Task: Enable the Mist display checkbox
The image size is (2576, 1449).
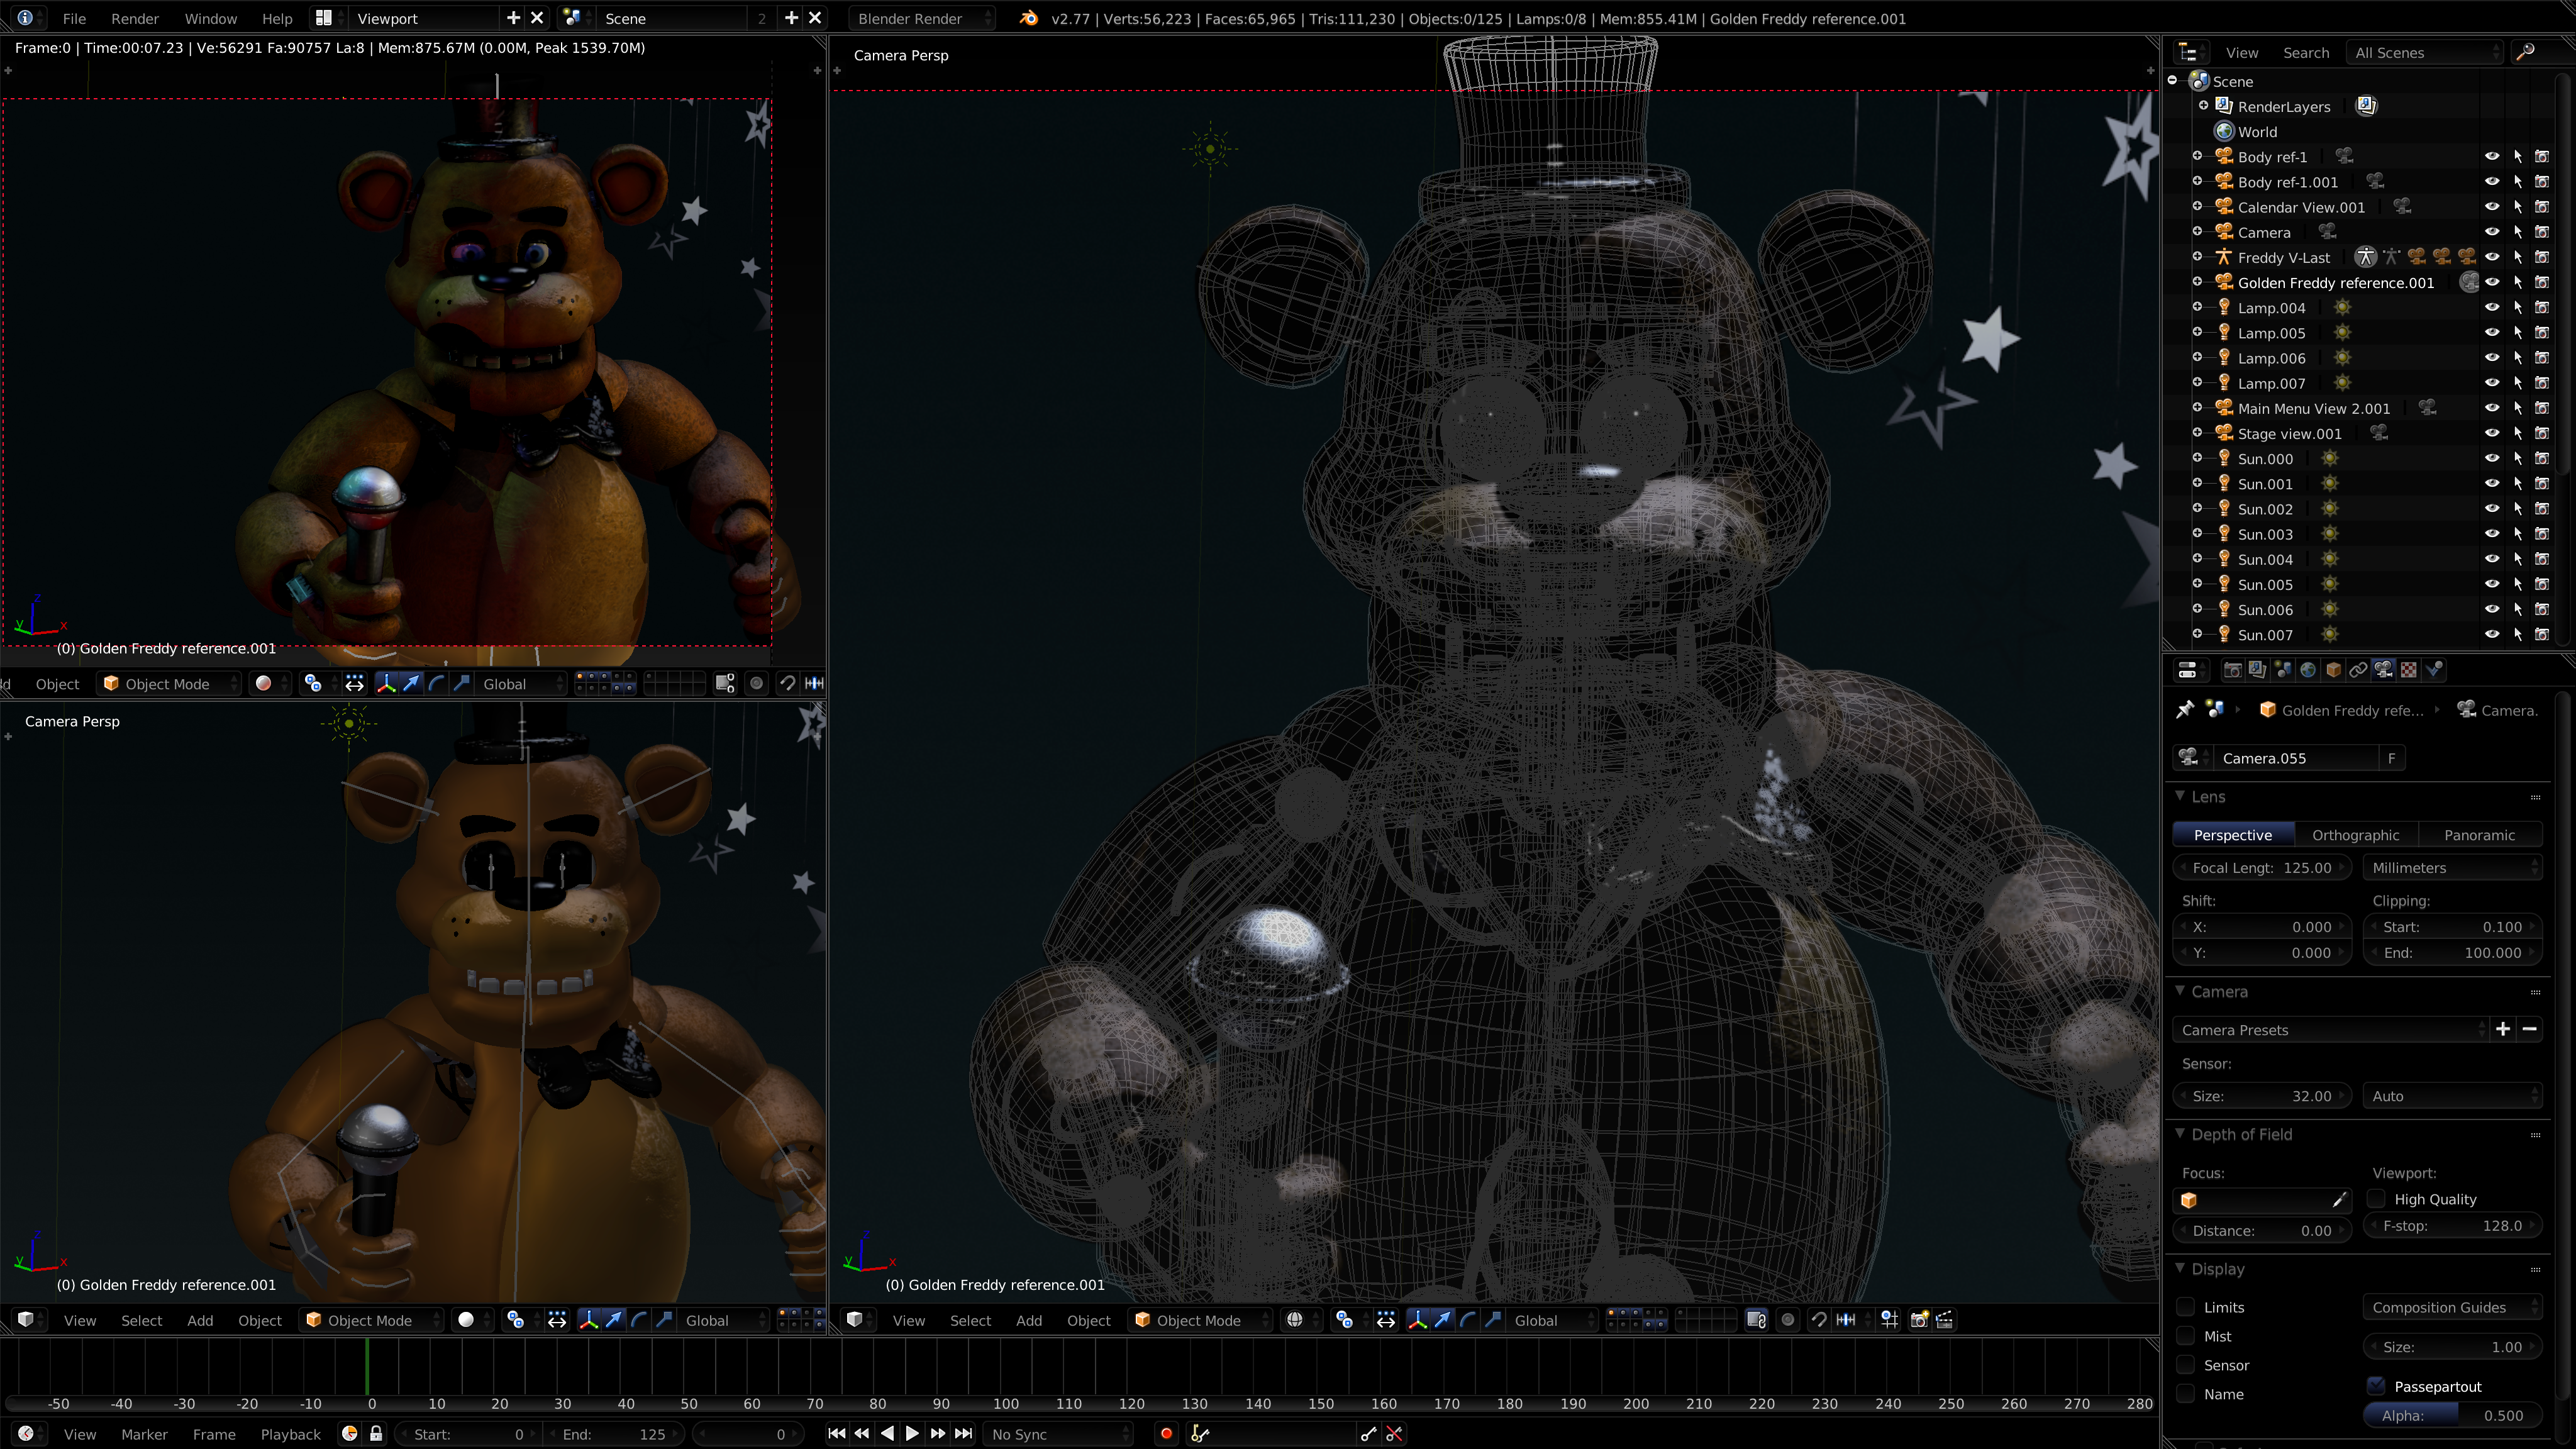Action: point(2186,1336)
